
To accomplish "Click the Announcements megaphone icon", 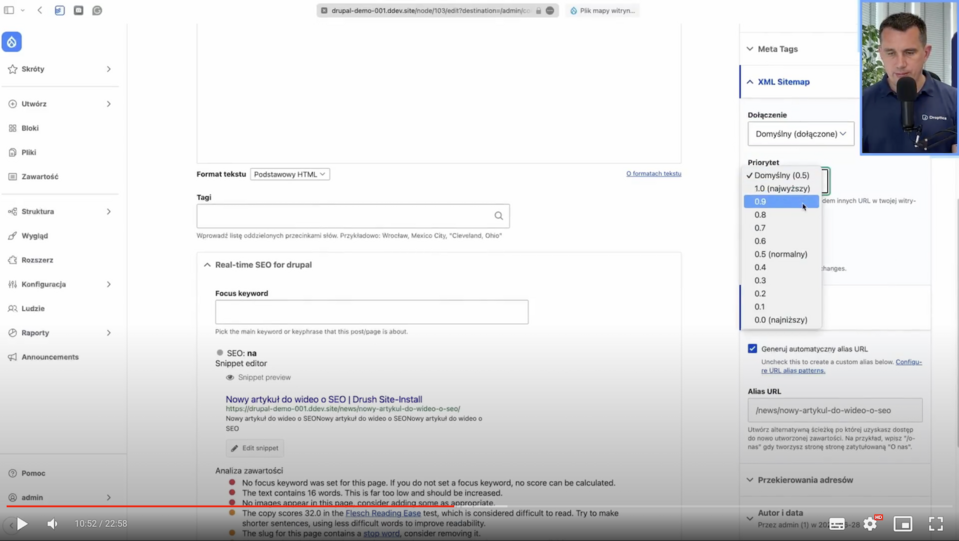I will [x=12, y=357].
